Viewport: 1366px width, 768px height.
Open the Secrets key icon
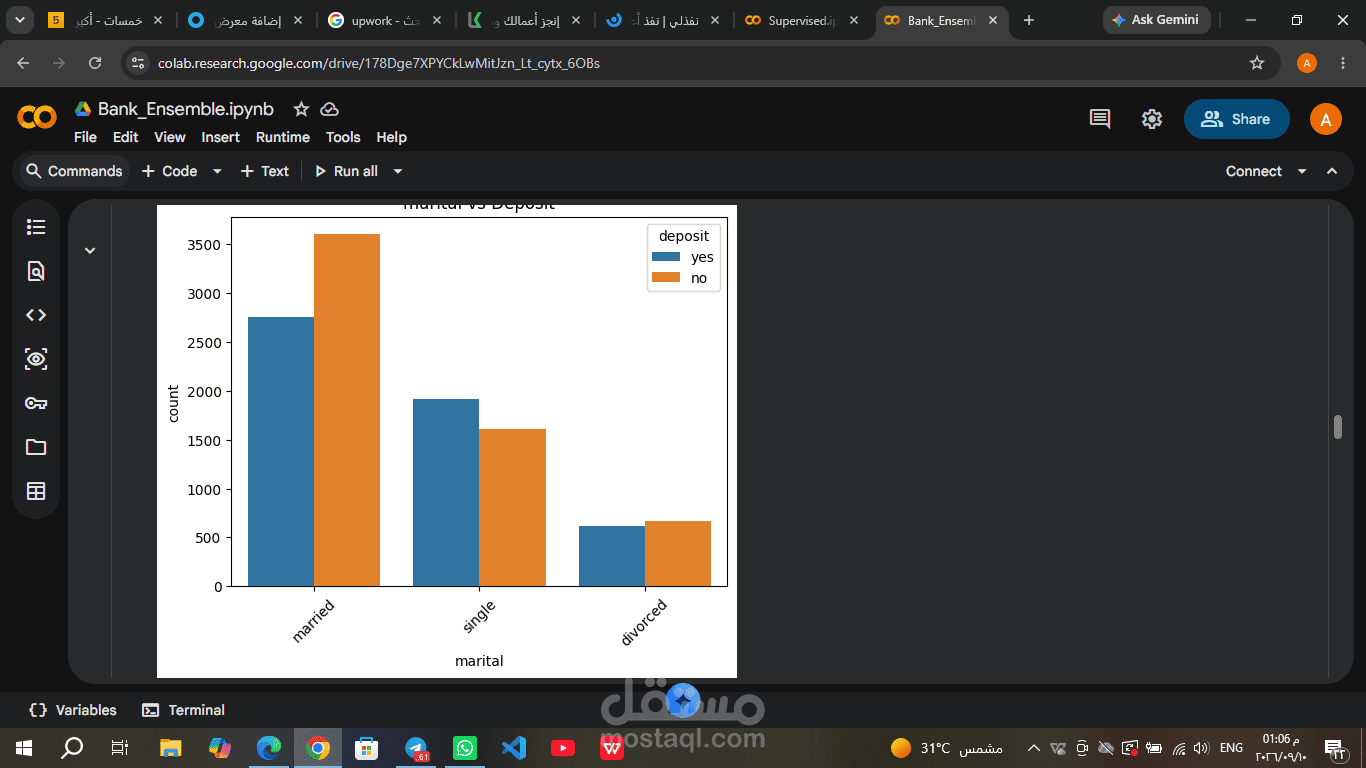(36, 403)
